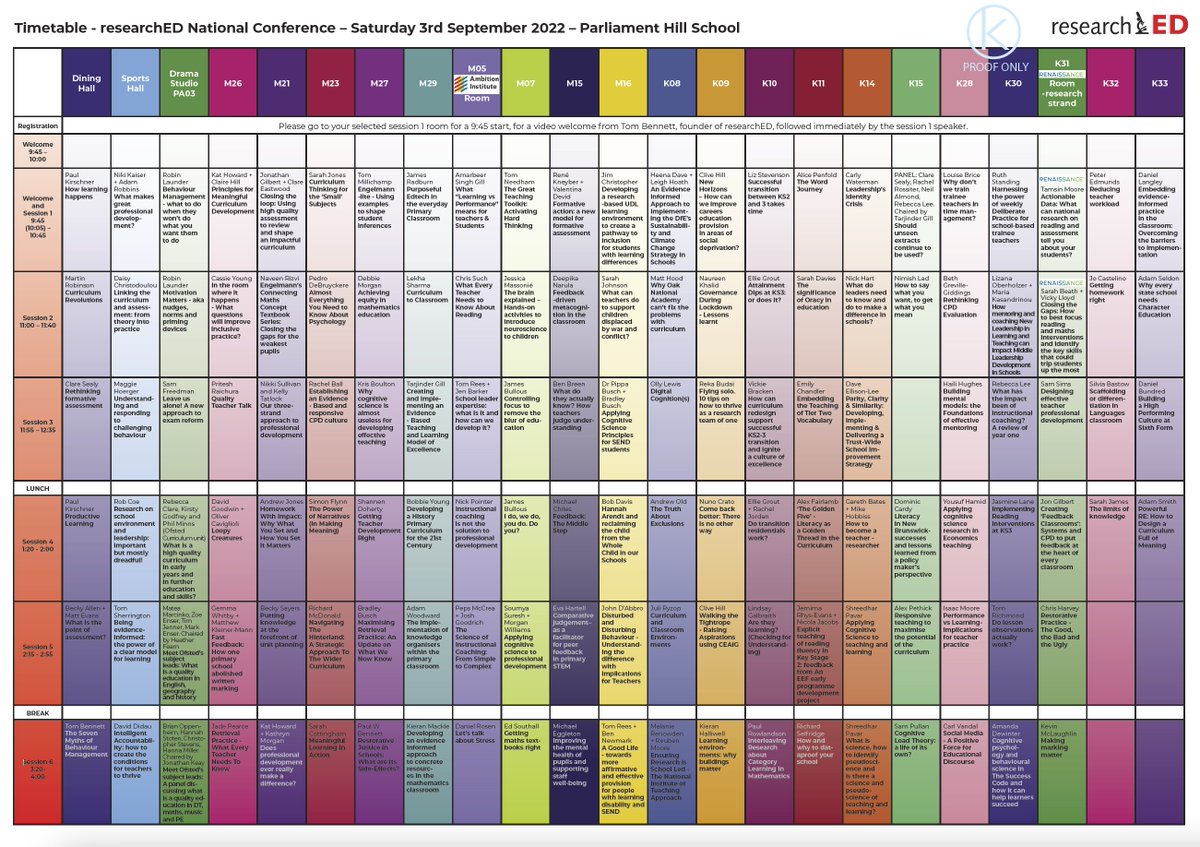Image resolution: width=1200 pixels, height=847 pixels.
Task: Click the 'Session 2 11:00 – 11:40' row label
Action: (x=38, y=323)
